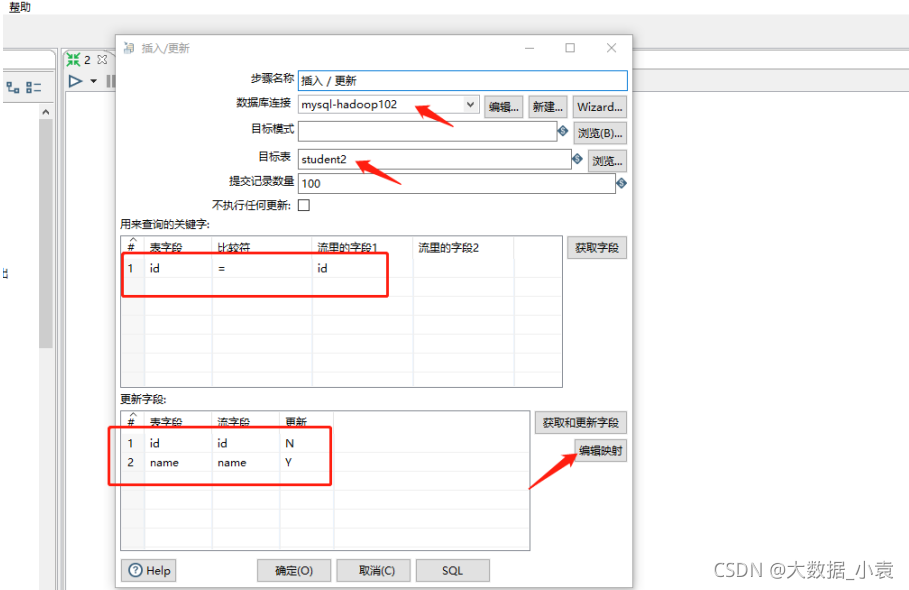Browse tables with 浏览... button
The image size is (909, 590).
click(607, 161)
